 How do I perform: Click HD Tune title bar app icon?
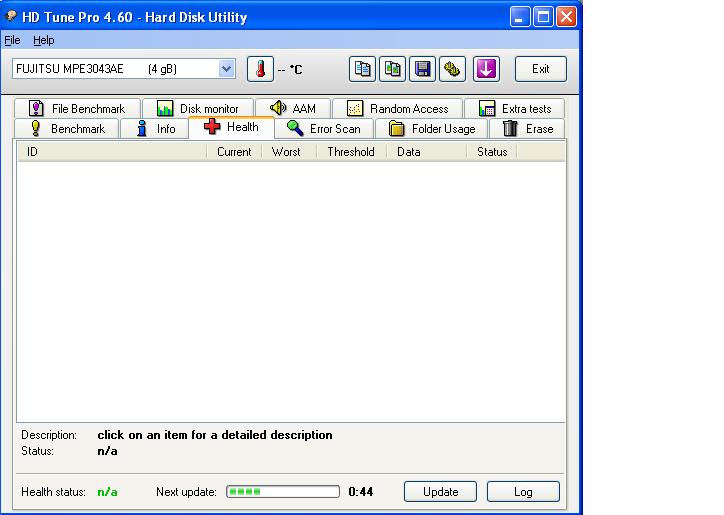pos(11,17)
